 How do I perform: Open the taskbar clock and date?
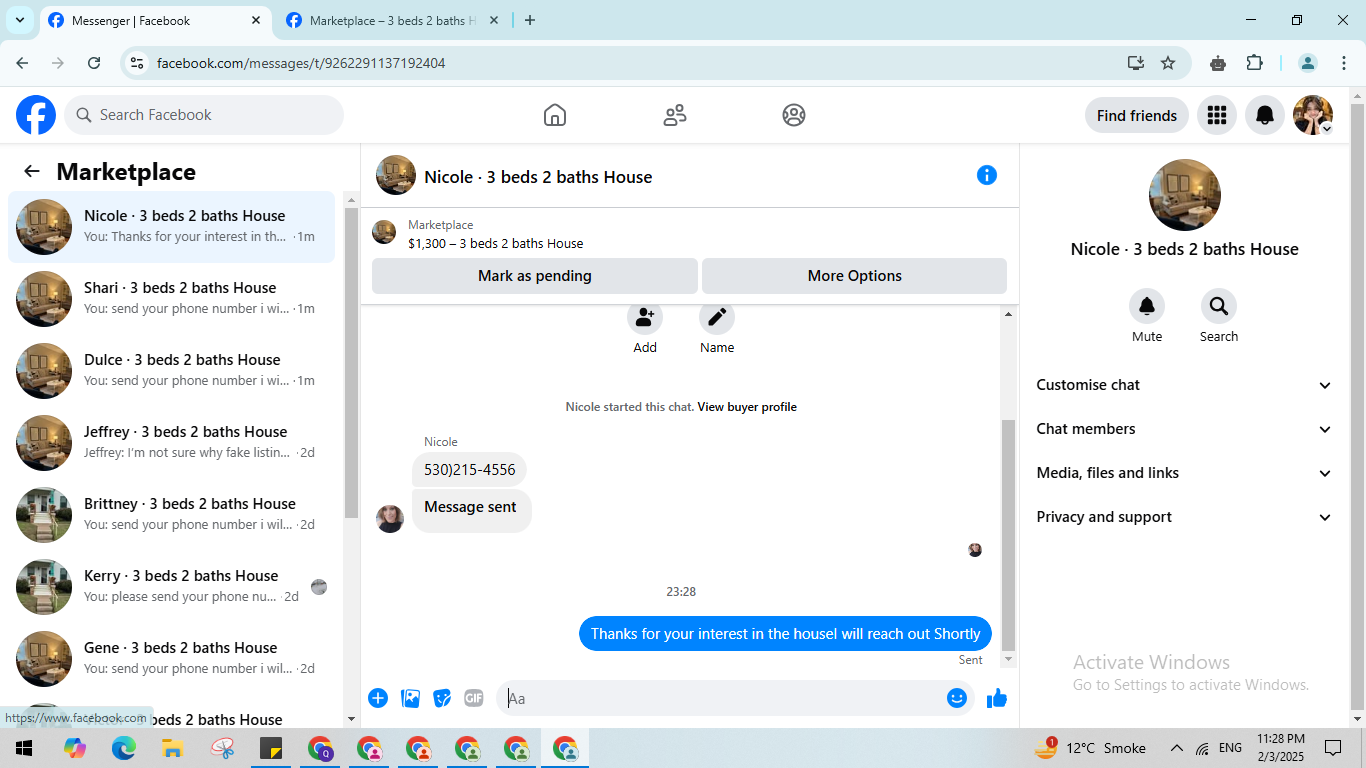tap(1281, 747)
